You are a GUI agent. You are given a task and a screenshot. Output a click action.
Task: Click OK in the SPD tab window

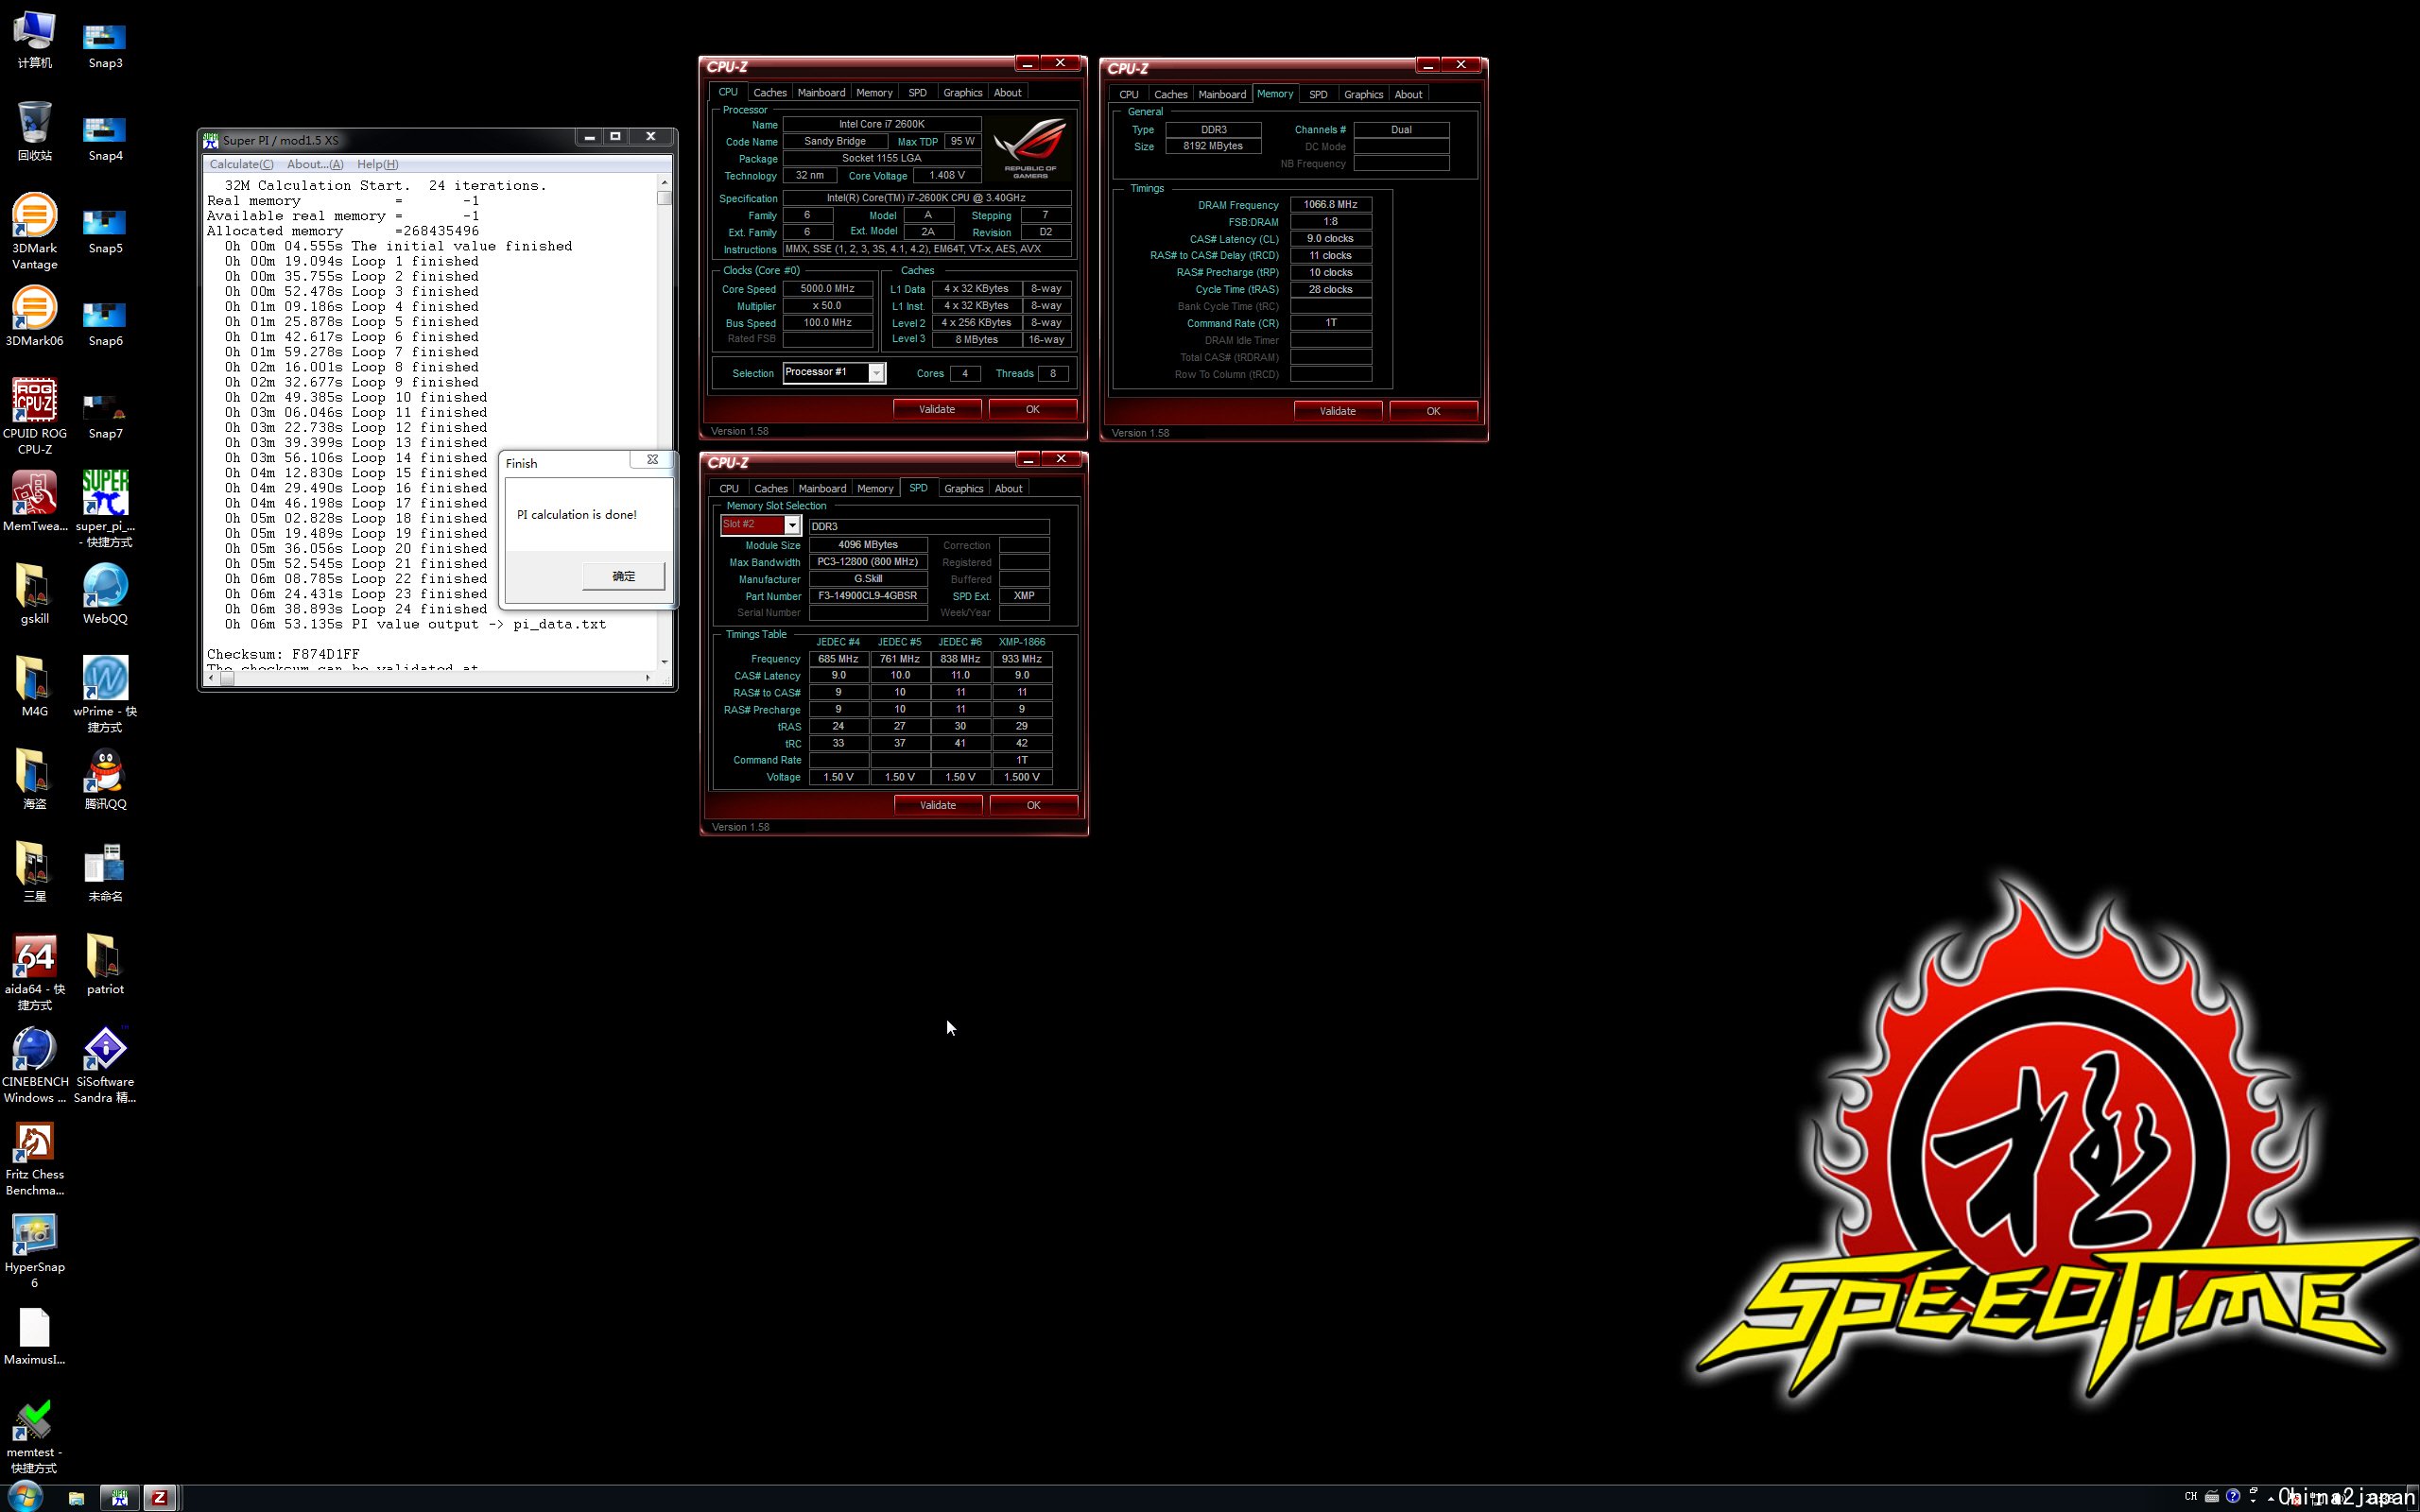(1034, 805)
